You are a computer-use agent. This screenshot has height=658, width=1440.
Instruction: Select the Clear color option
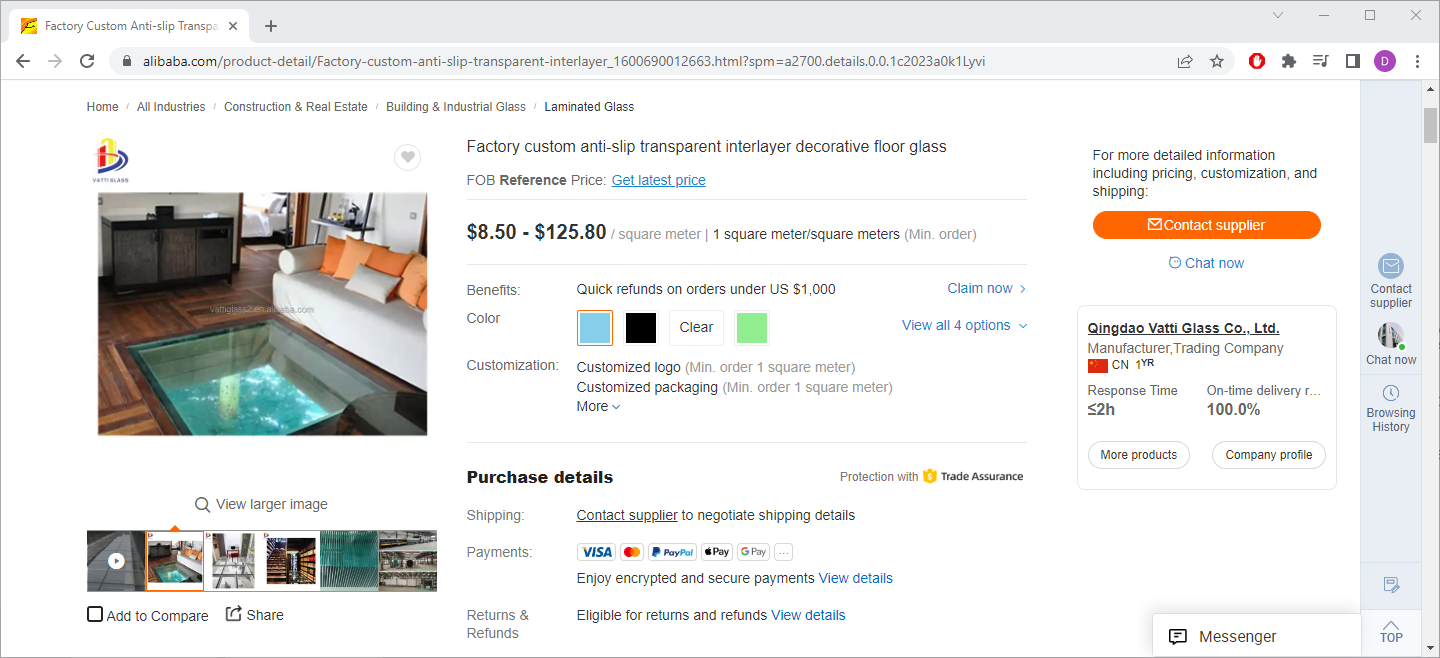pyautogui.click(x=696, y=327)
